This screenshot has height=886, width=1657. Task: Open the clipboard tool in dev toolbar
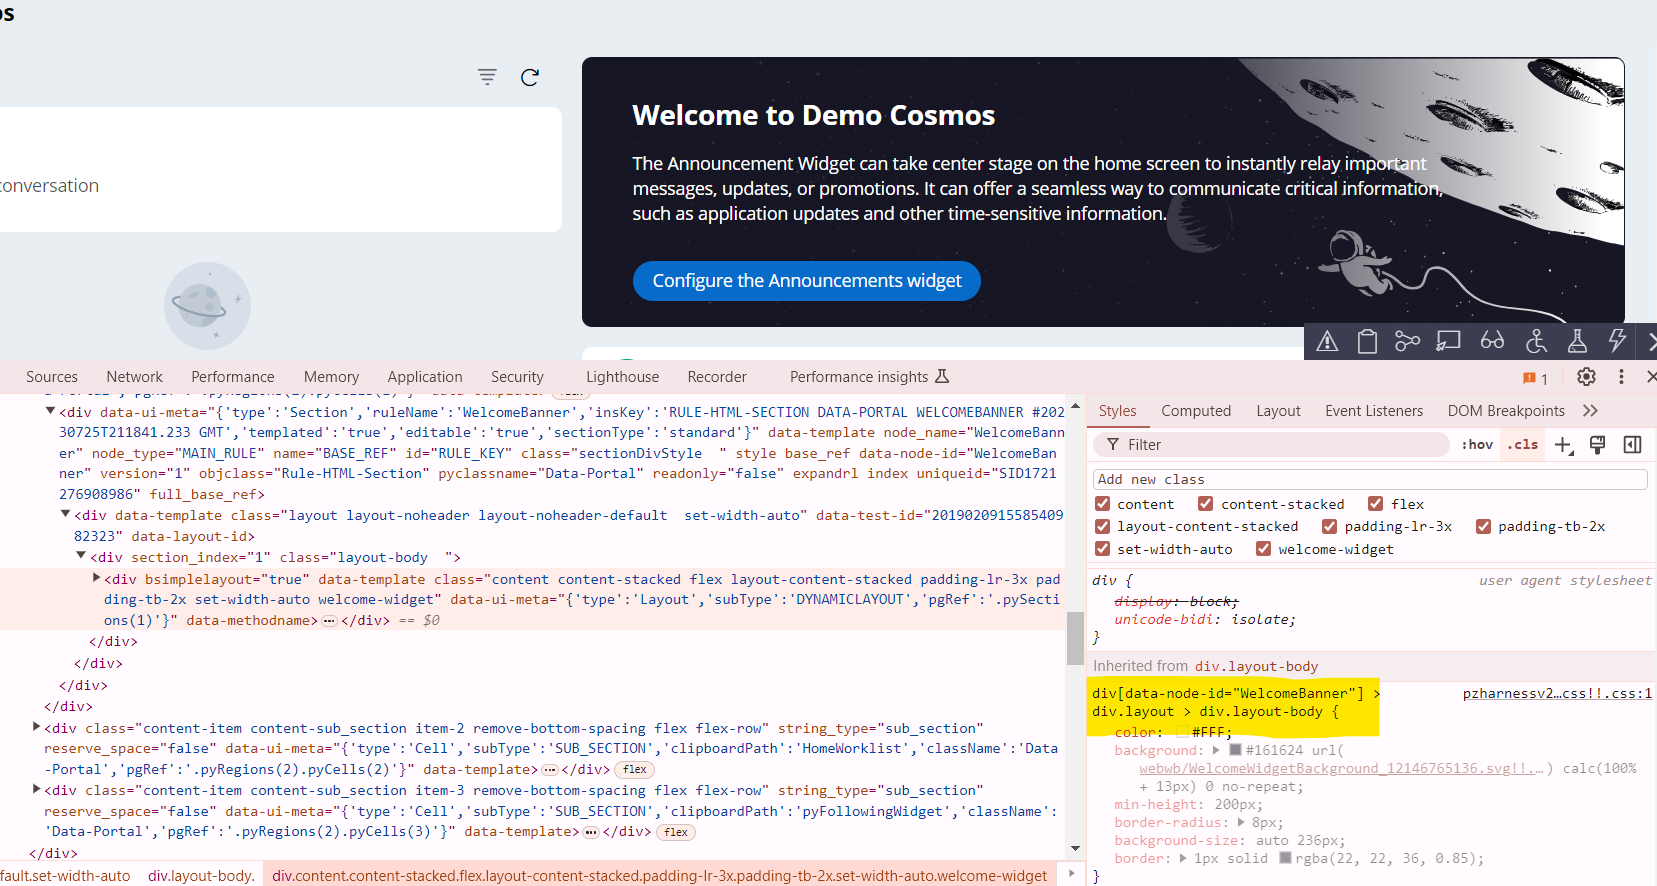(x=1367, y=342)
